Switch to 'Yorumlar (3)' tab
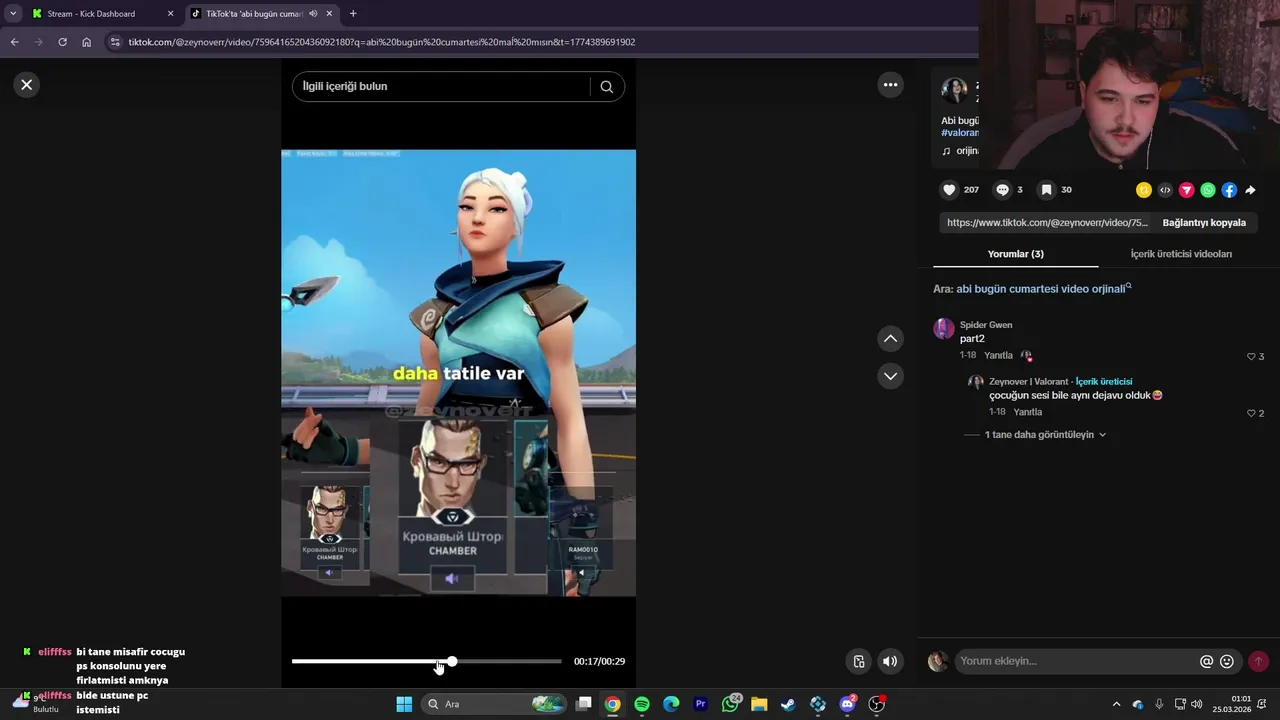 (x=1015, y=254)
